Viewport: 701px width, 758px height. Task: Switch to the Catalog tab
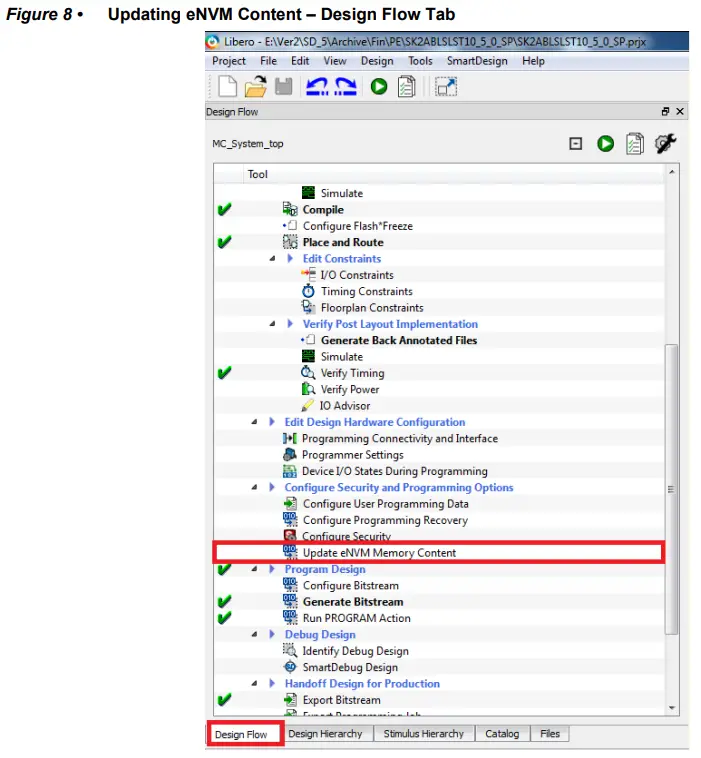tap(502, 733)
